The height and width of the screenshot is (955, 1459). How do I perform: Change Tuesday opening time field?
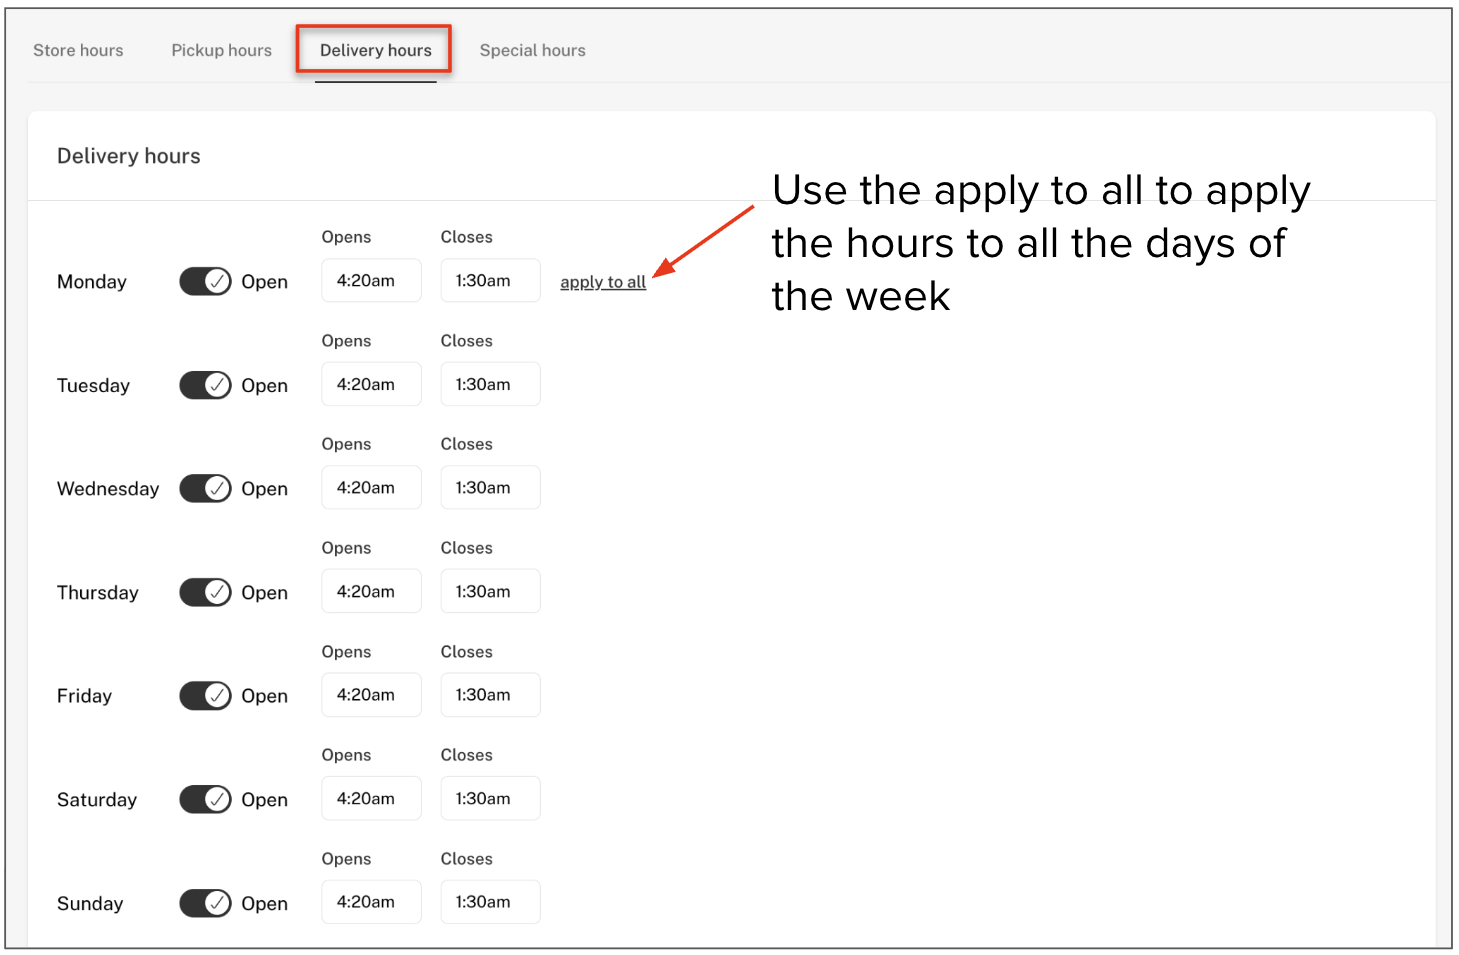point(371,384)
